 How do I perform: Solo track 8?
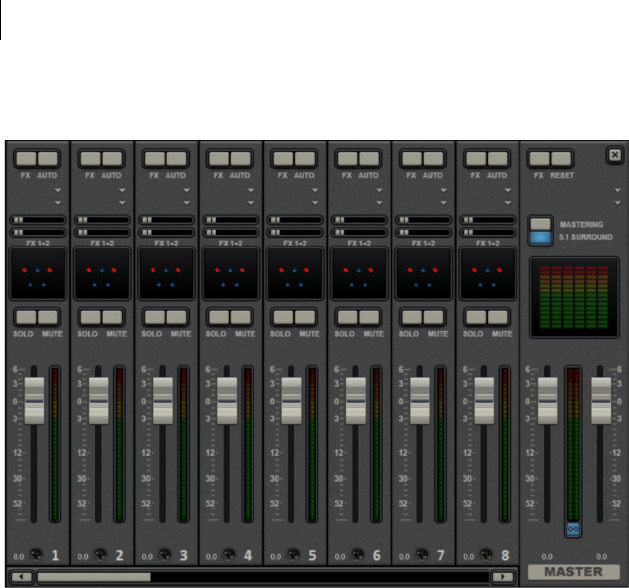(x=476, y=317)
